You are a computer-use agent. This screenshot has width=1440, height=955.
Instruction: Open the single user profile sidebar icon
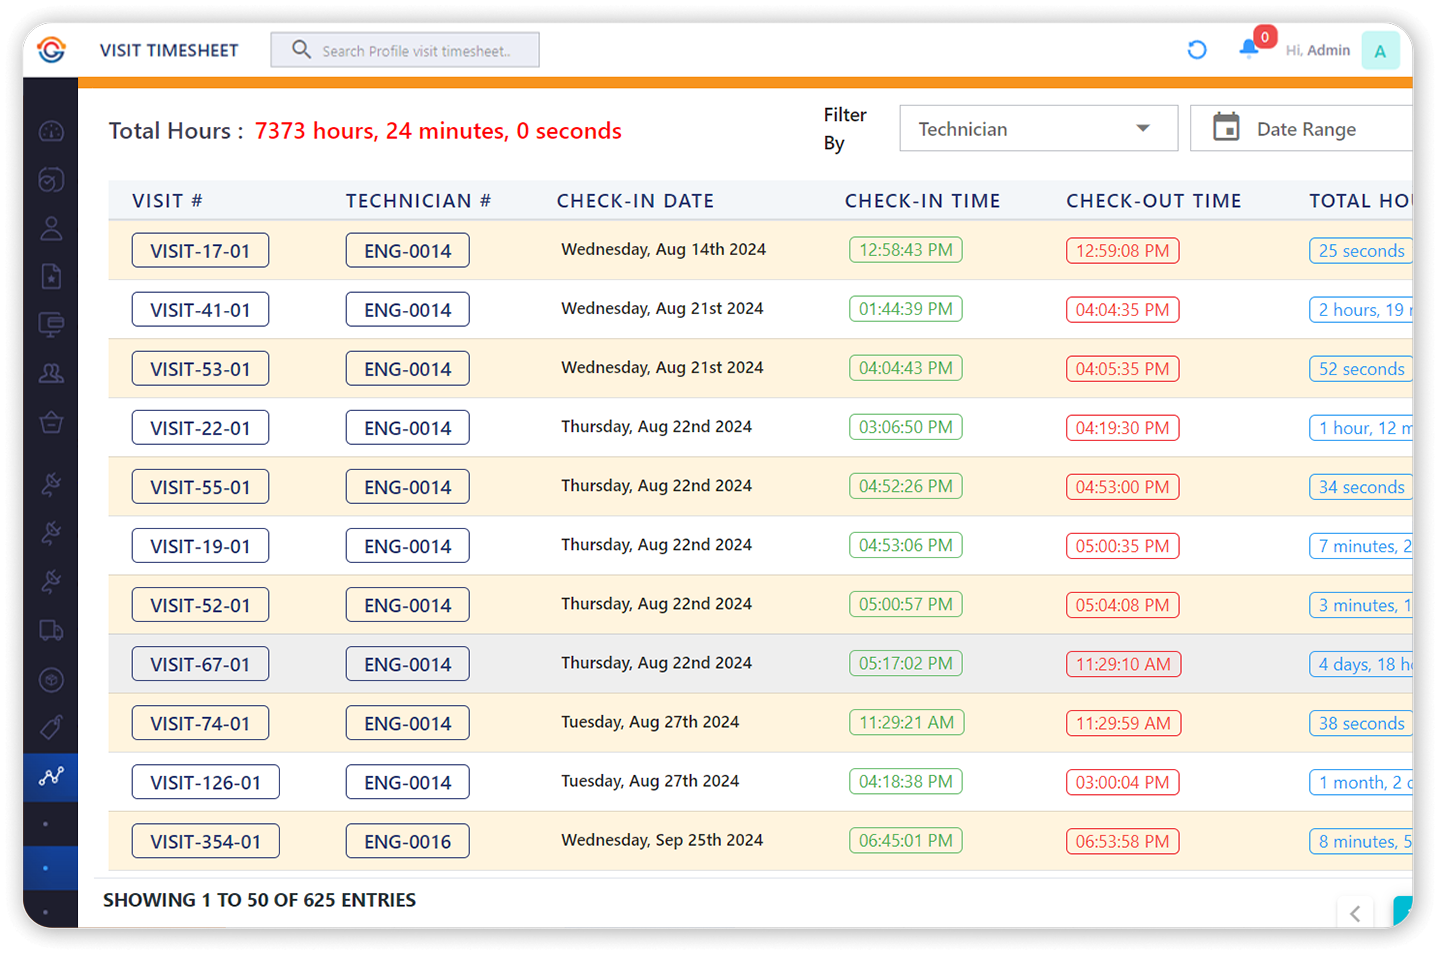pos(51,228)
